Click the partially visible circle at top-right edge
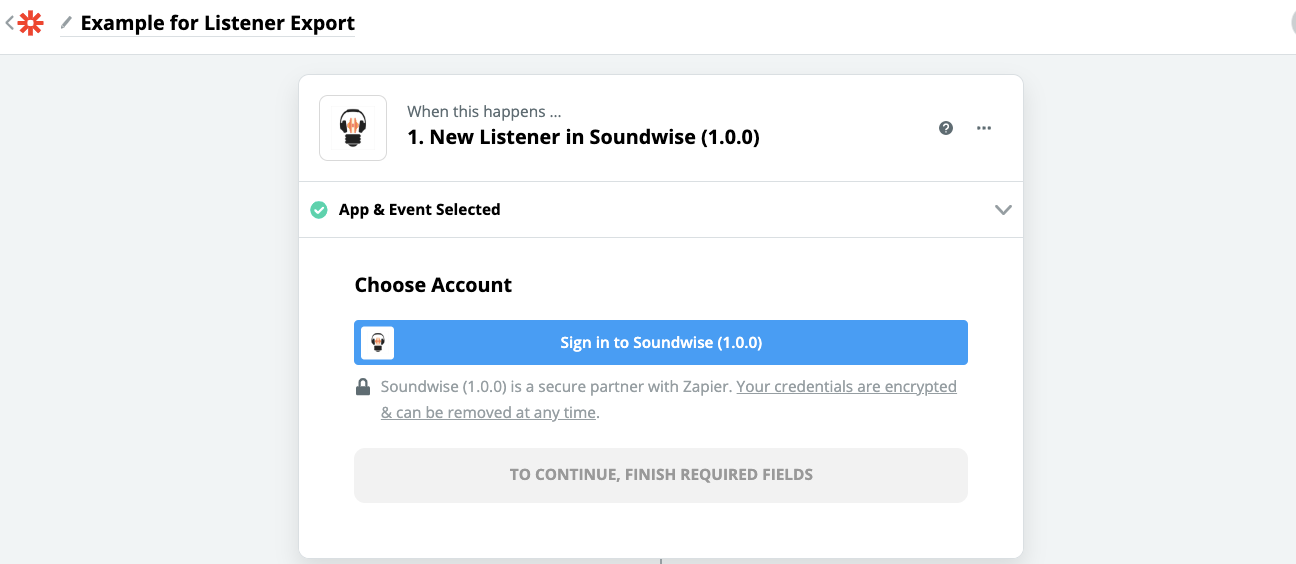 1292,24
